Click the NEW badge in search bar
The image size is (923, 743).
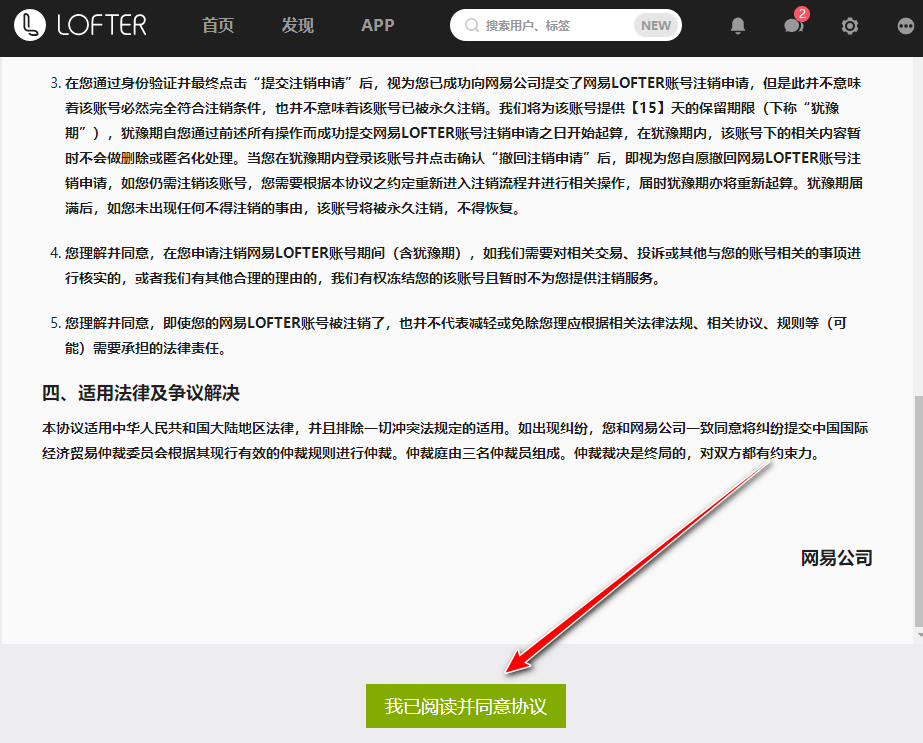656,25
